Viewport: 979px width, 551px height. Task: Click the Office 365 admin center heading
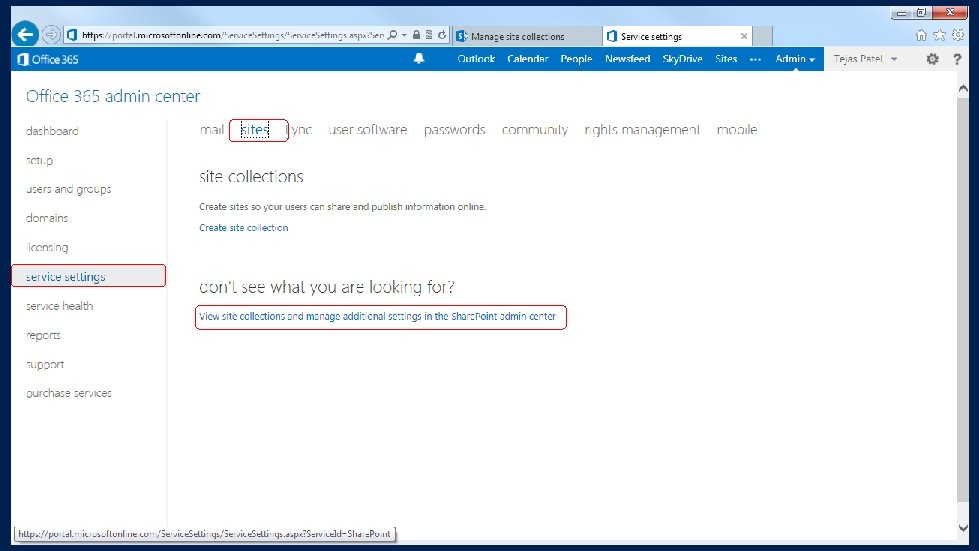click(x=113, y=96)
